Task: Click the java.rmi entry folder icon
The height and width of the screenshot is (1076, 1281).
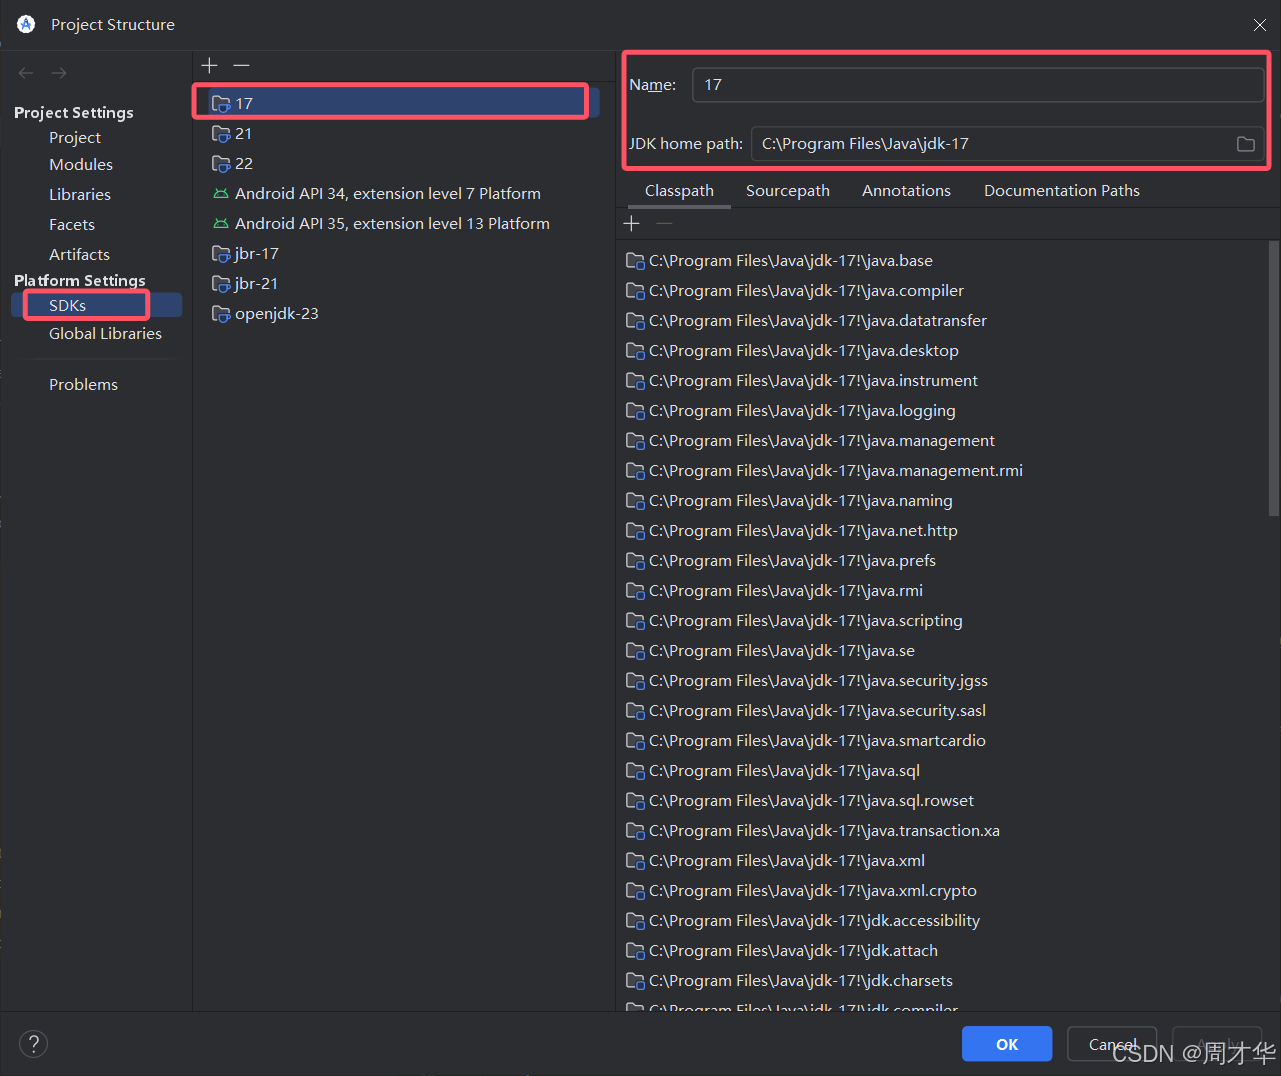Action: tap(635, 591)
